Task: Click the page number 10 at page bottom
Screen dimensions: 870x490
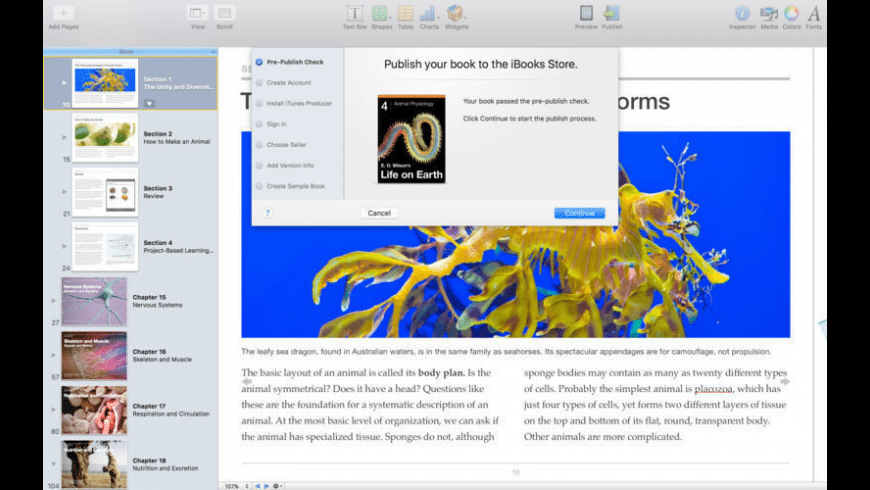Action: 515,472
